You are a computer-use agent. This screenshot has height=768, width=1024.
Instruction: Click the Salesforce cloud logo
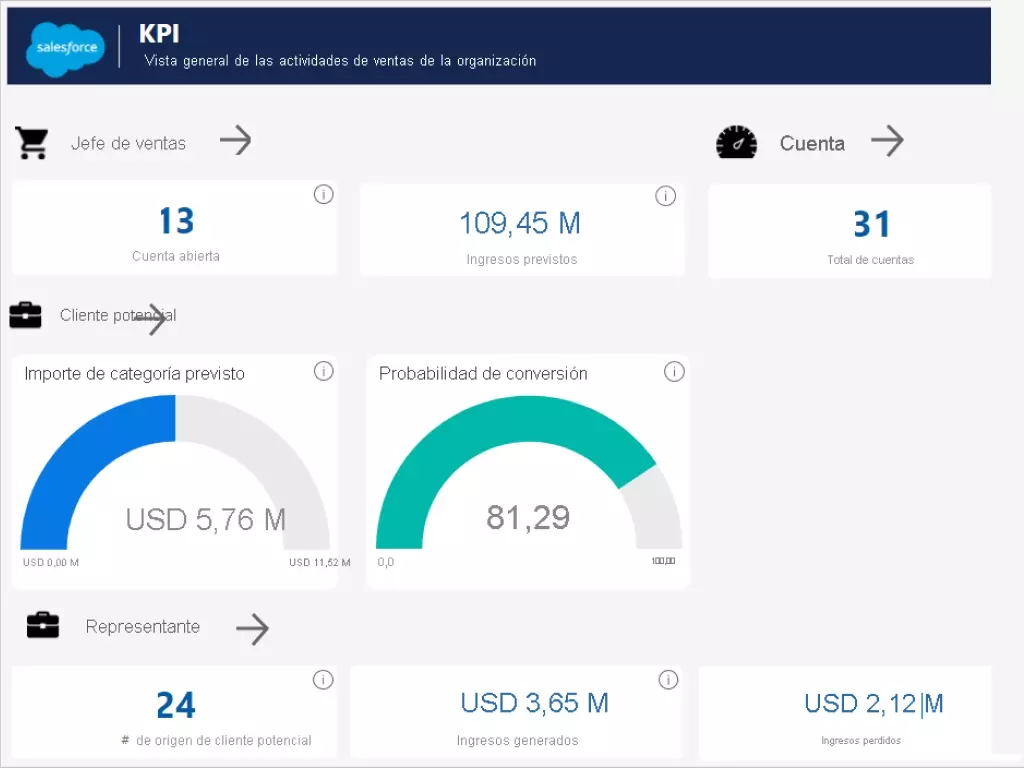click(x=64, y=47)
